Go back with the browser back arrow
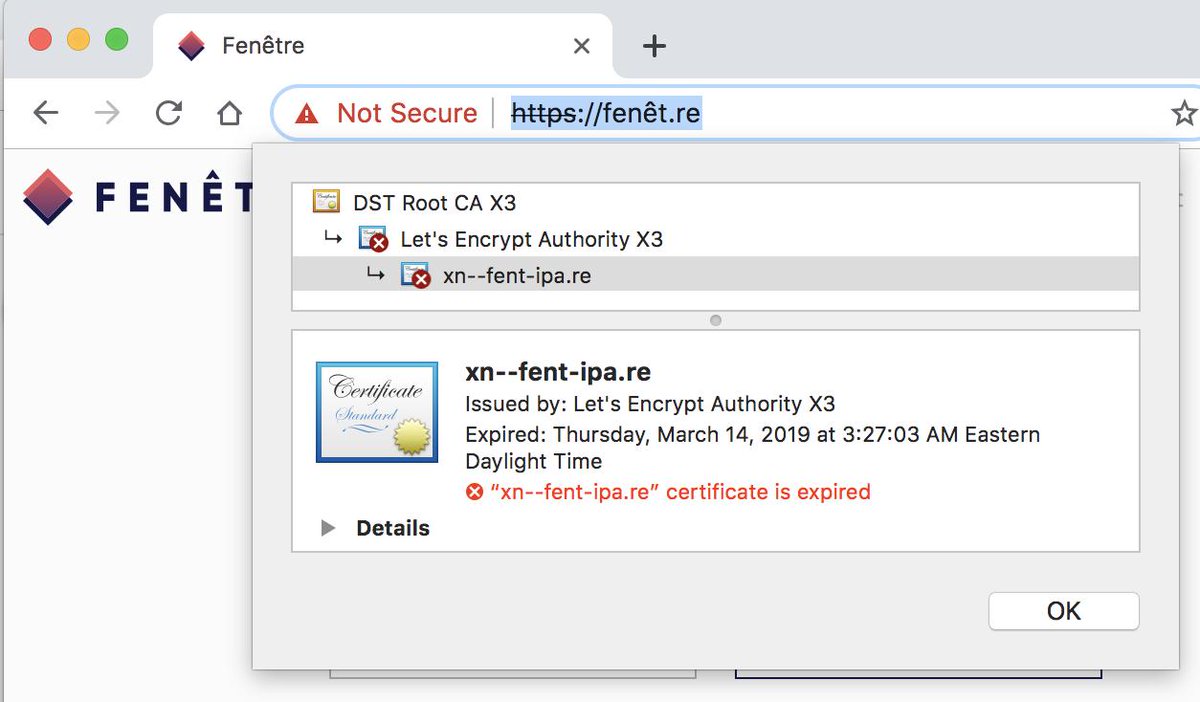1200x702 pixels. pos(46,113)
